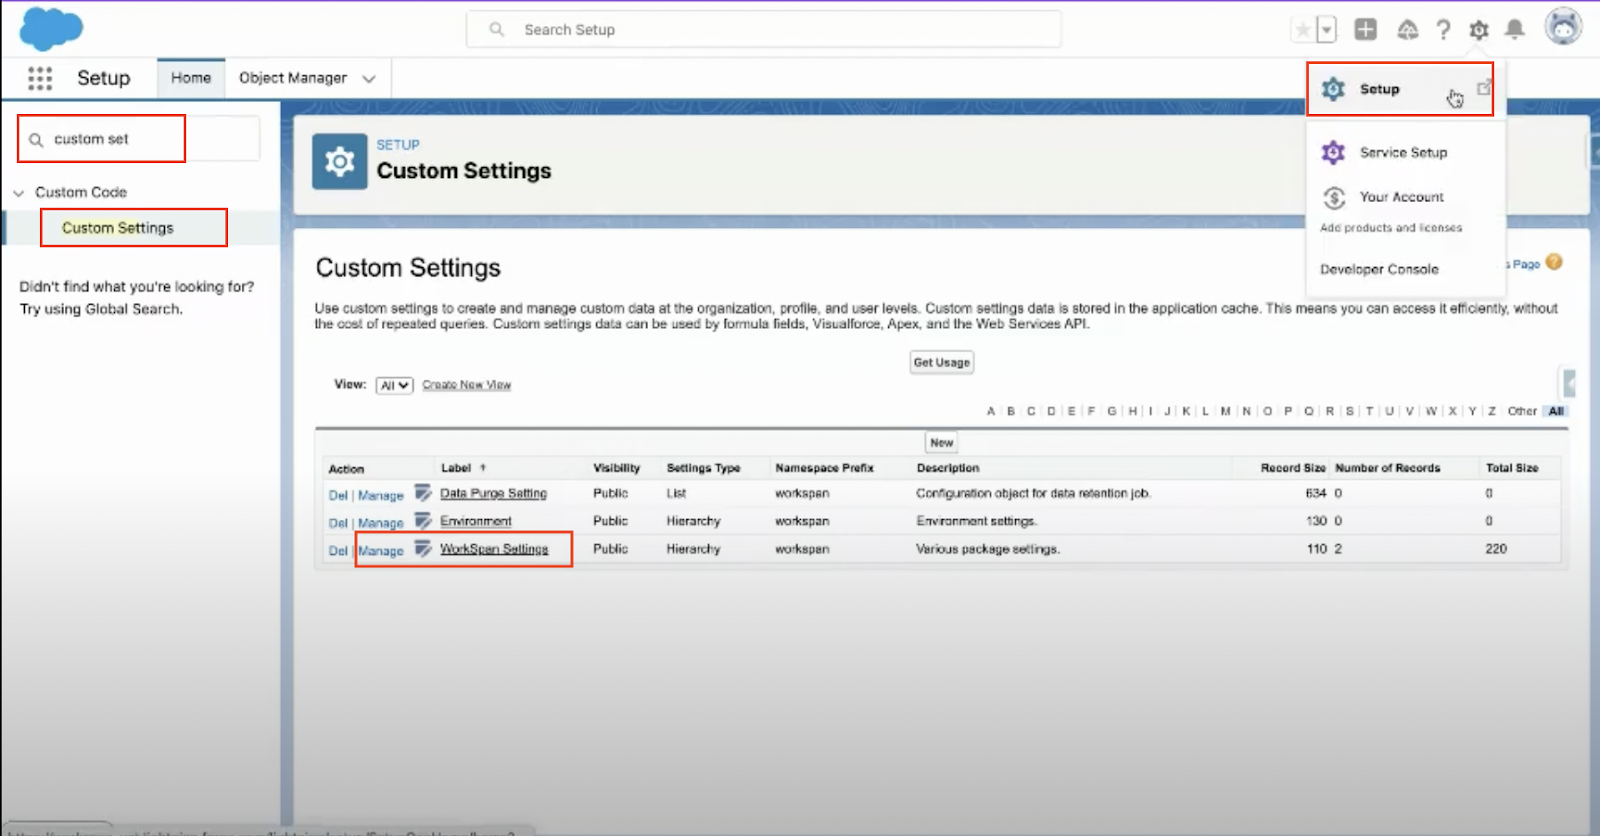Viewport: 1600px width, 836px height.
Task: Click the Service Setup gear icon
Action: pyautogui.click(x=1333, y=152)
